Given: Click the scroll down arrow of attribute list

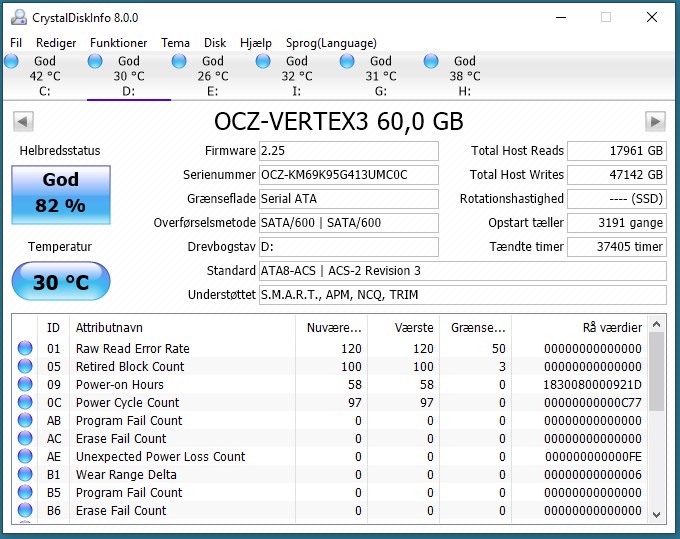Looking at the screenshot, I should [657, 515].
